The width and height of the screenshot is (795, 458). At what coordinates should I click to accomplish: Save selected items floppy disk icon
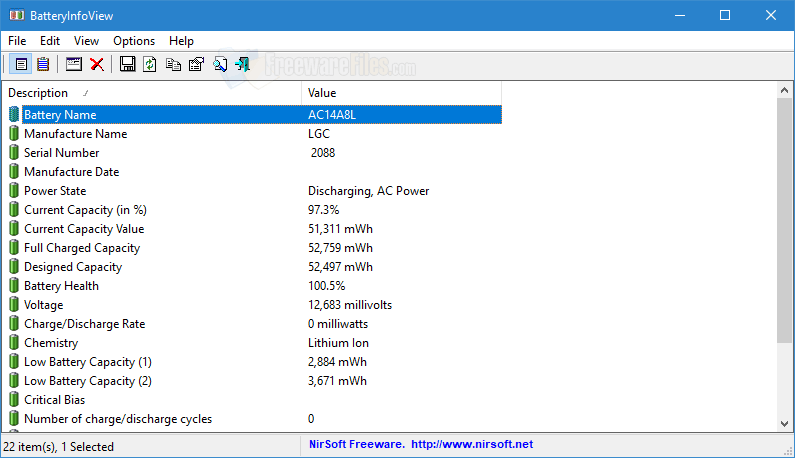127,64
